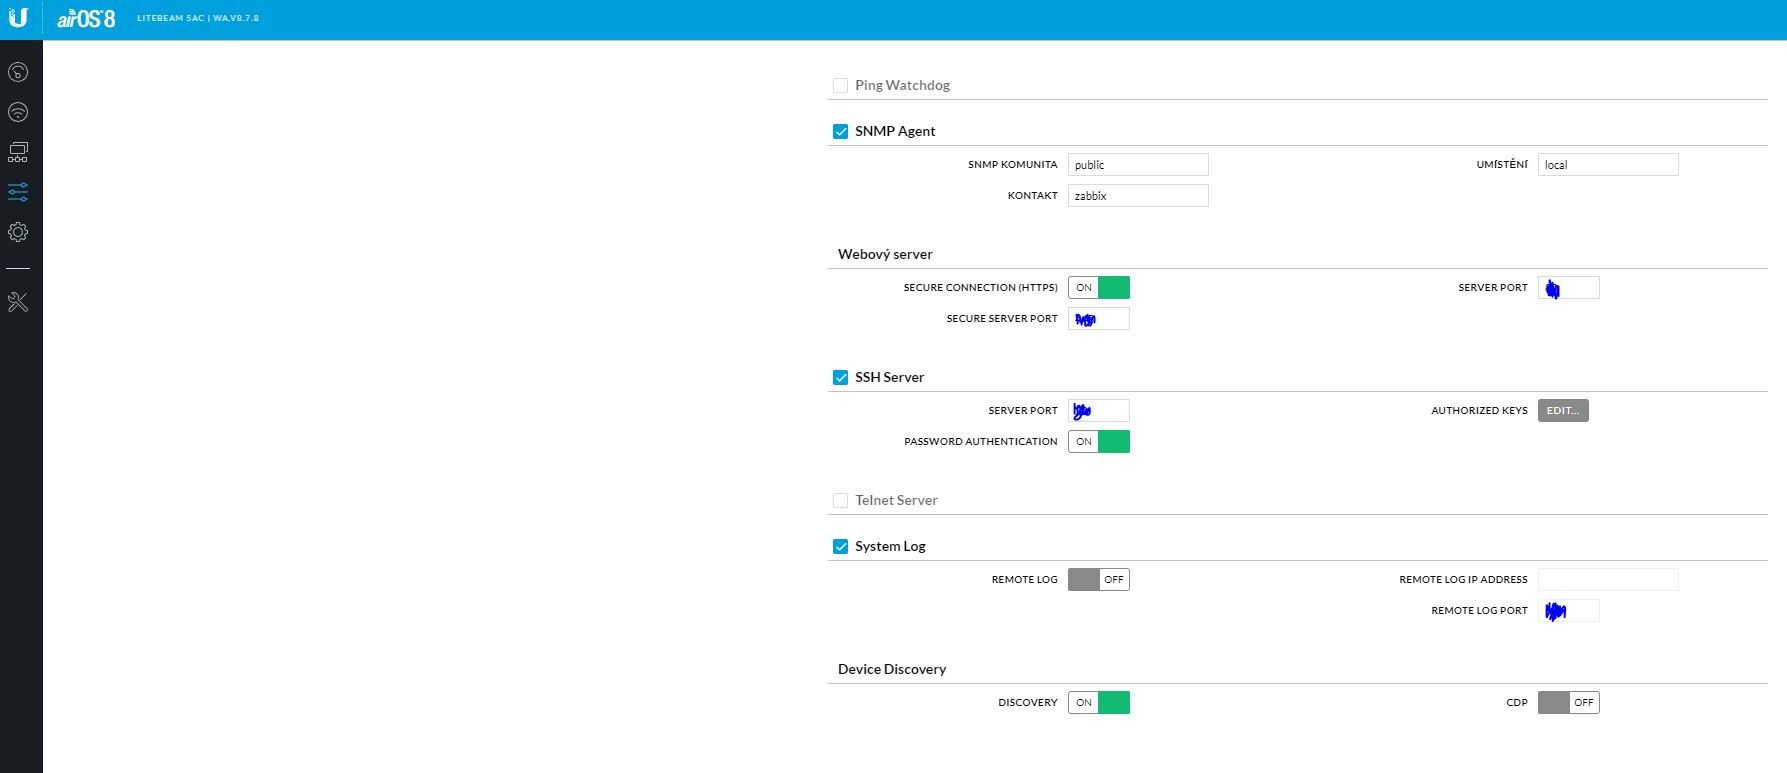This screenshot has height=773, width=1787.
Task: Select the Services sliders sidebar icon
Action: tap(18, 192)
